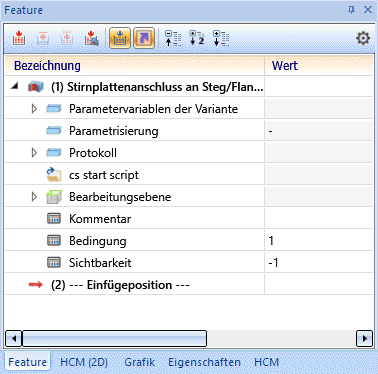Image resolution: width=378 pixels, height=374 pixels.
Task: Collapse all feature tree levels icon
Action: point(173,38)
